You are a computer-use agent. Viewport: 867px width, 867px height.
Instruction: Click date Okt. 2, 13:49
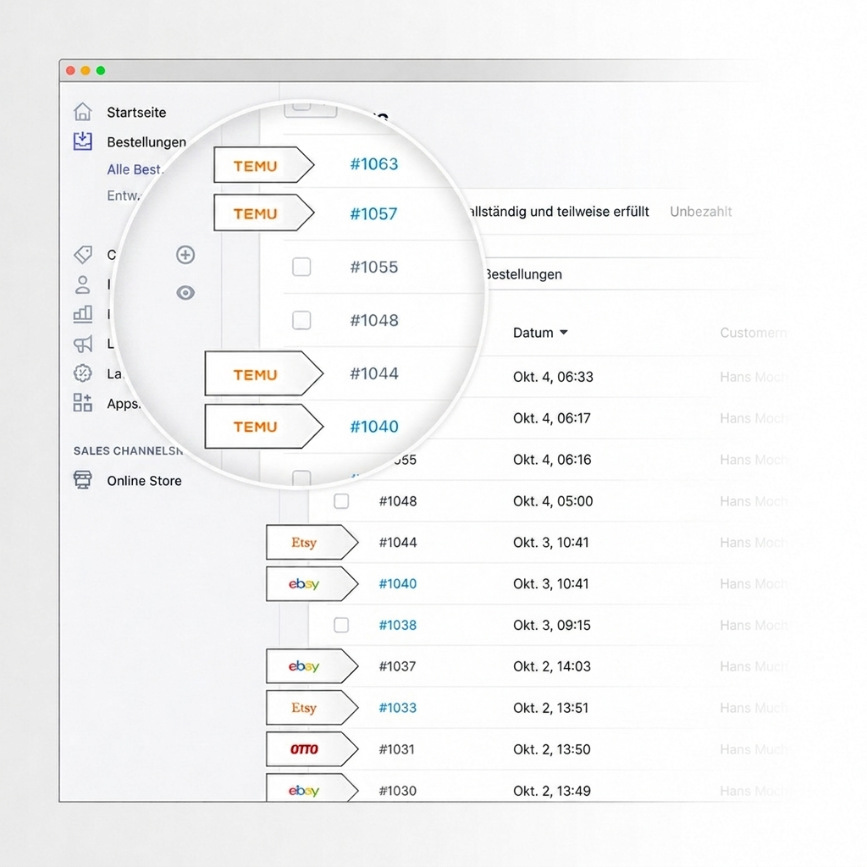click(x=552, y=791)
